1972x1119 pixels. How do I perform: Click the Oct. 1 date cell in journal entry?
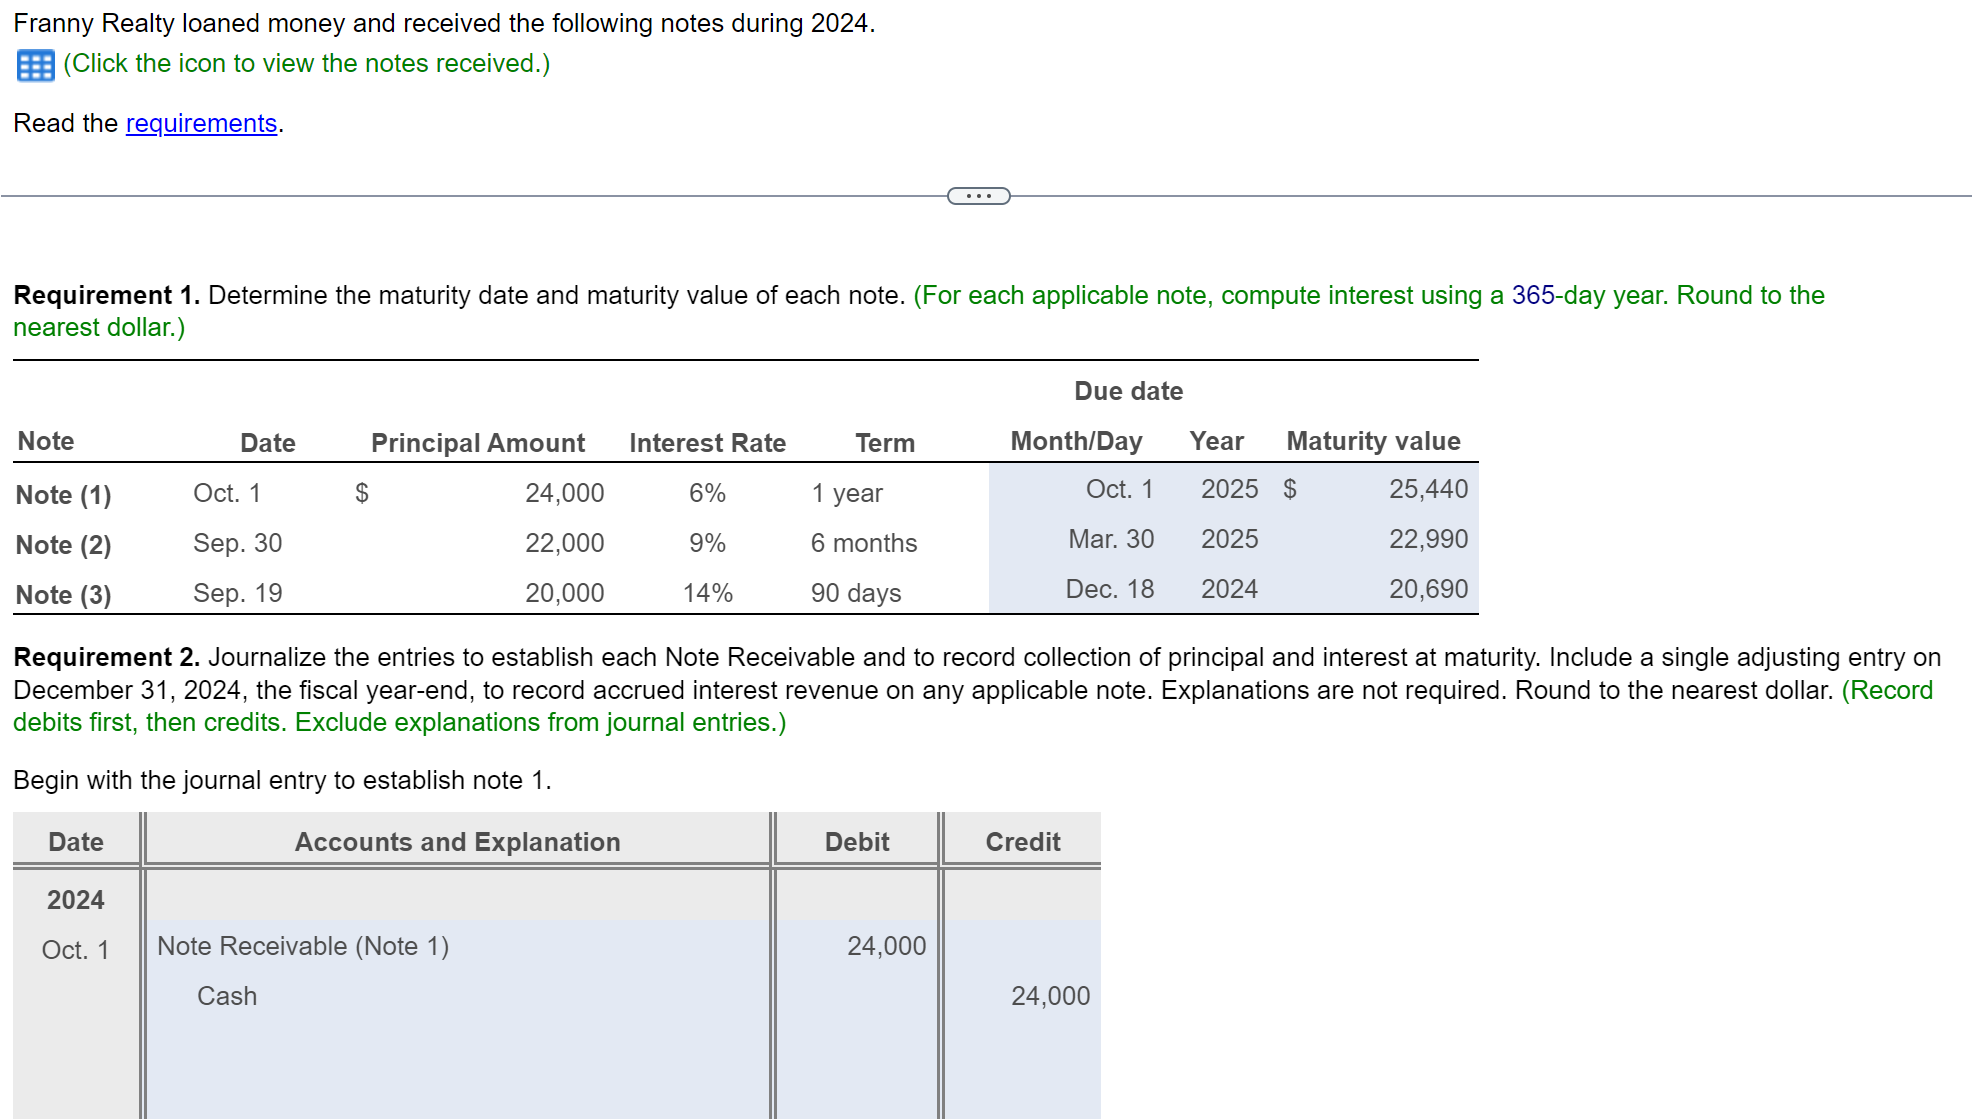point(76,950)
